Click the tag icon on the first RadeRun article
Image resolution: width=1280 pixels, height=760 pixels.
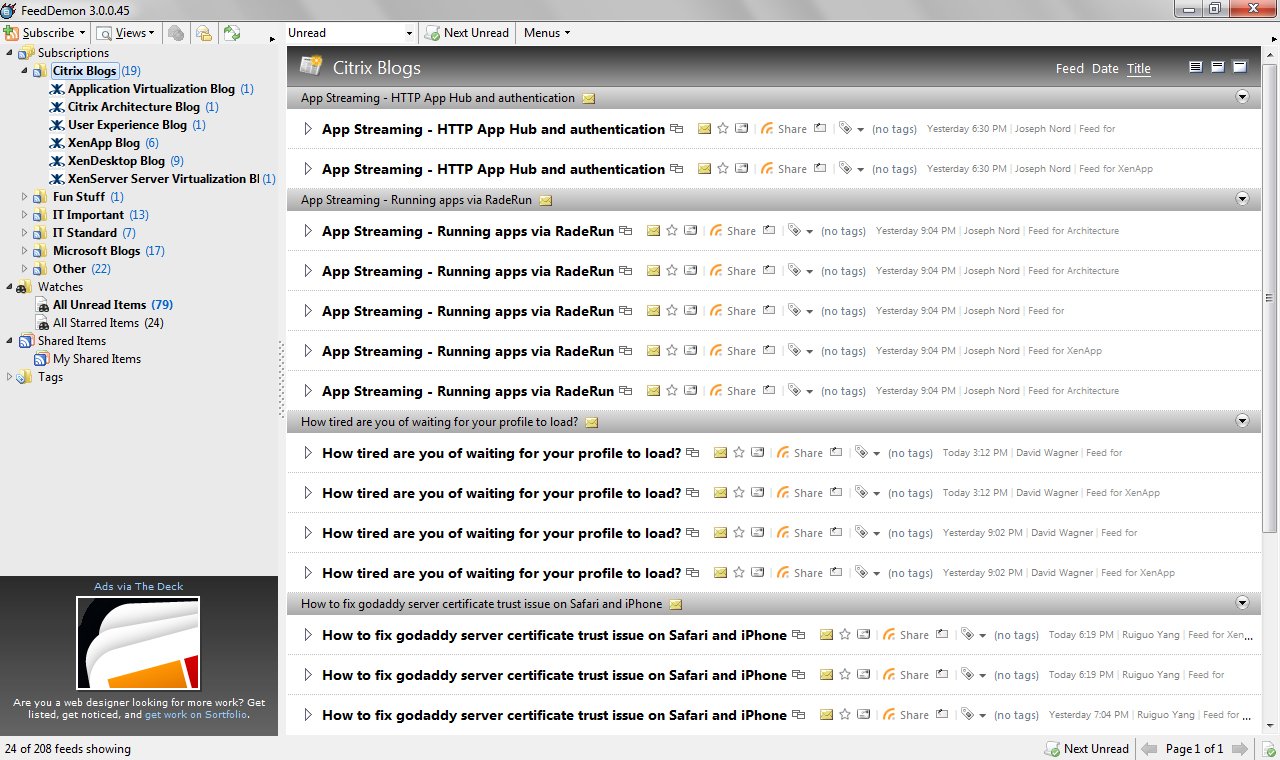pos(796,230)
